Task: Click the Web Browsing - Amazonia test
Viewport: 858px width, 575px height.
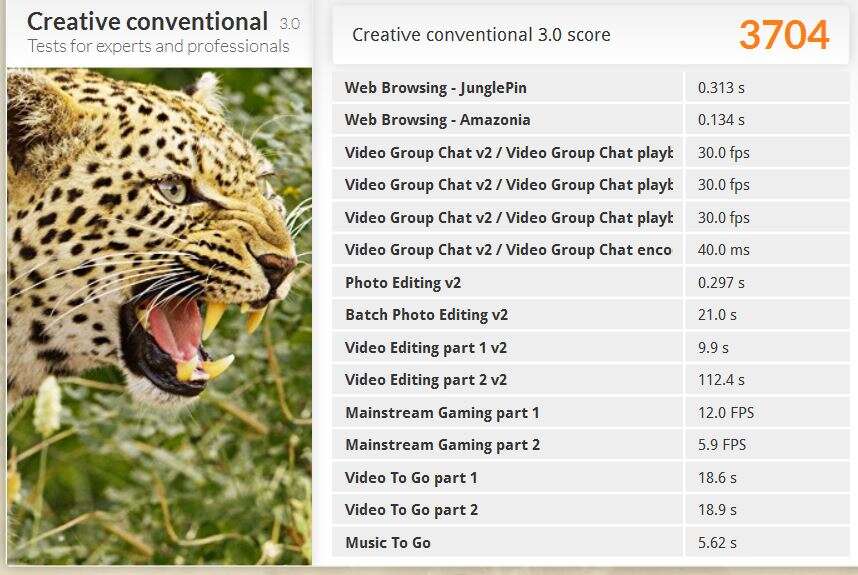Action: click(437, 120)
